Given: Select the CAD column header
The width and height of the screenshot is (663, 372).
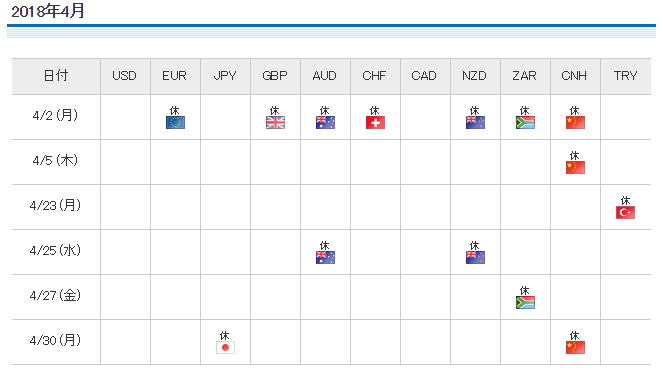Looking at the screenshot, I should click(x=425, y=76).
